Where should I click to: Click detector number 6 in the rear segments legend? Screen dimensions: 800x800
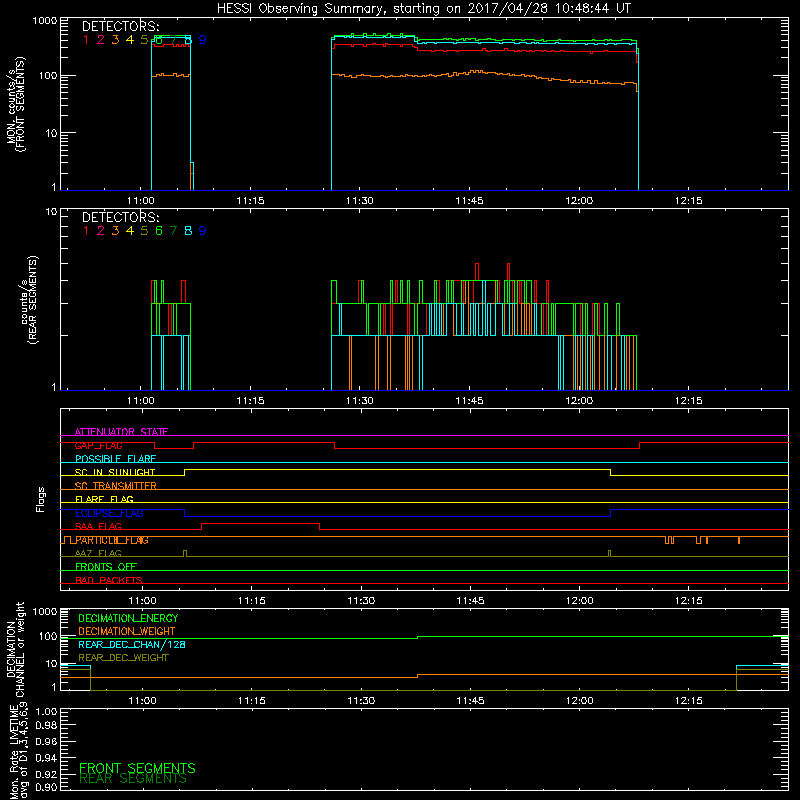[x=159, y=231]
